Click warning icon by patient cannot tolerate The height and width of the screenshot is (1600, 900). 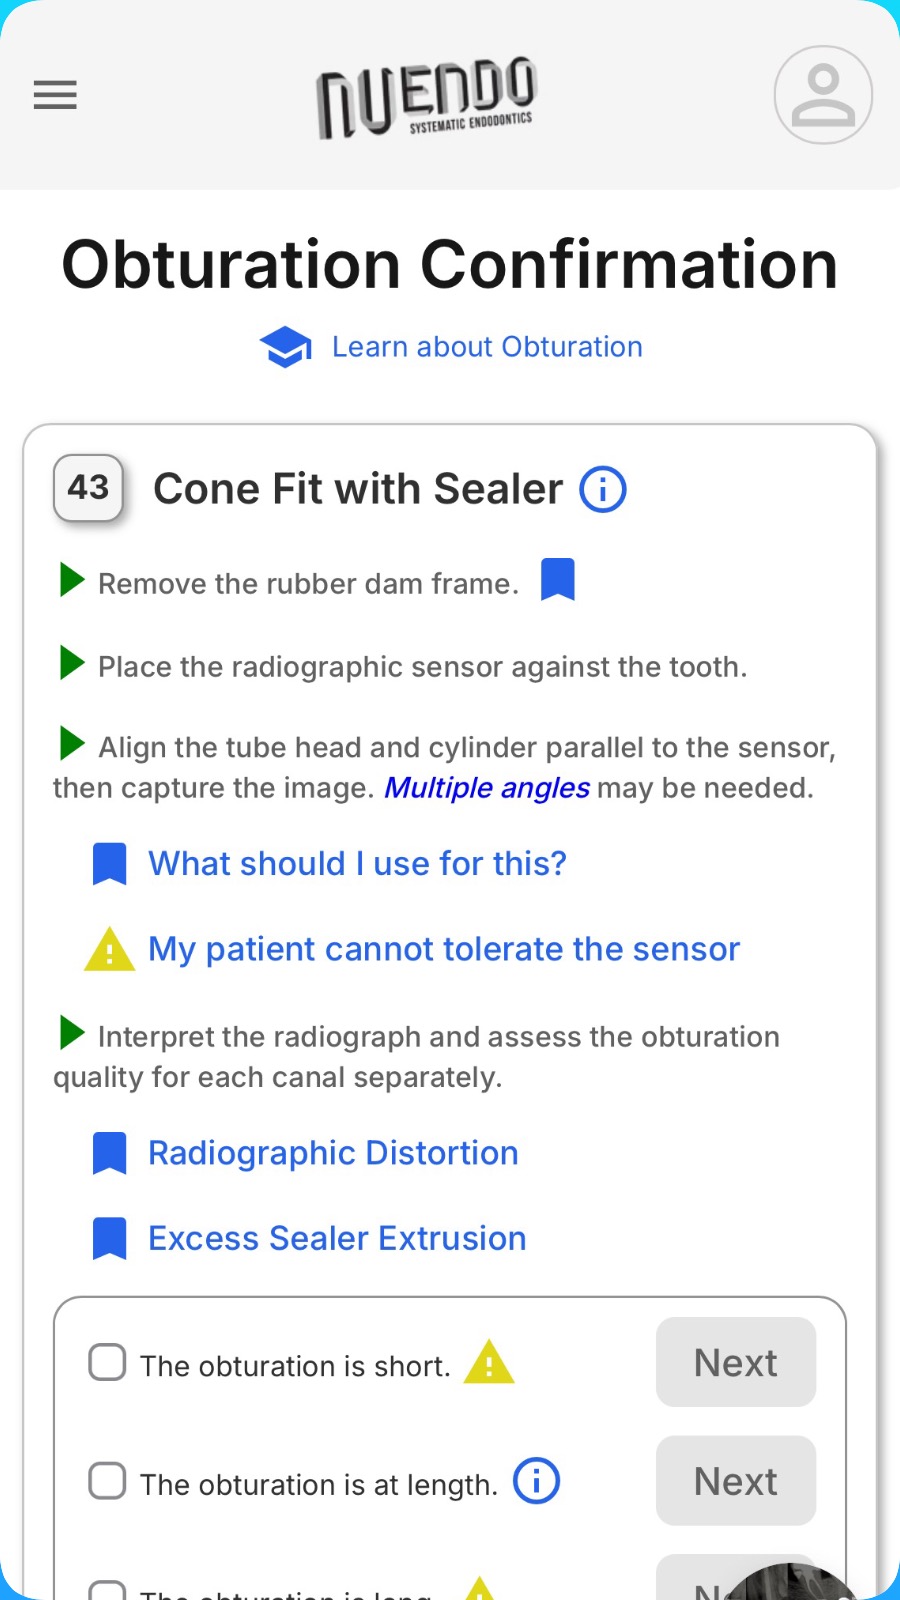click(x=109, y=950)
